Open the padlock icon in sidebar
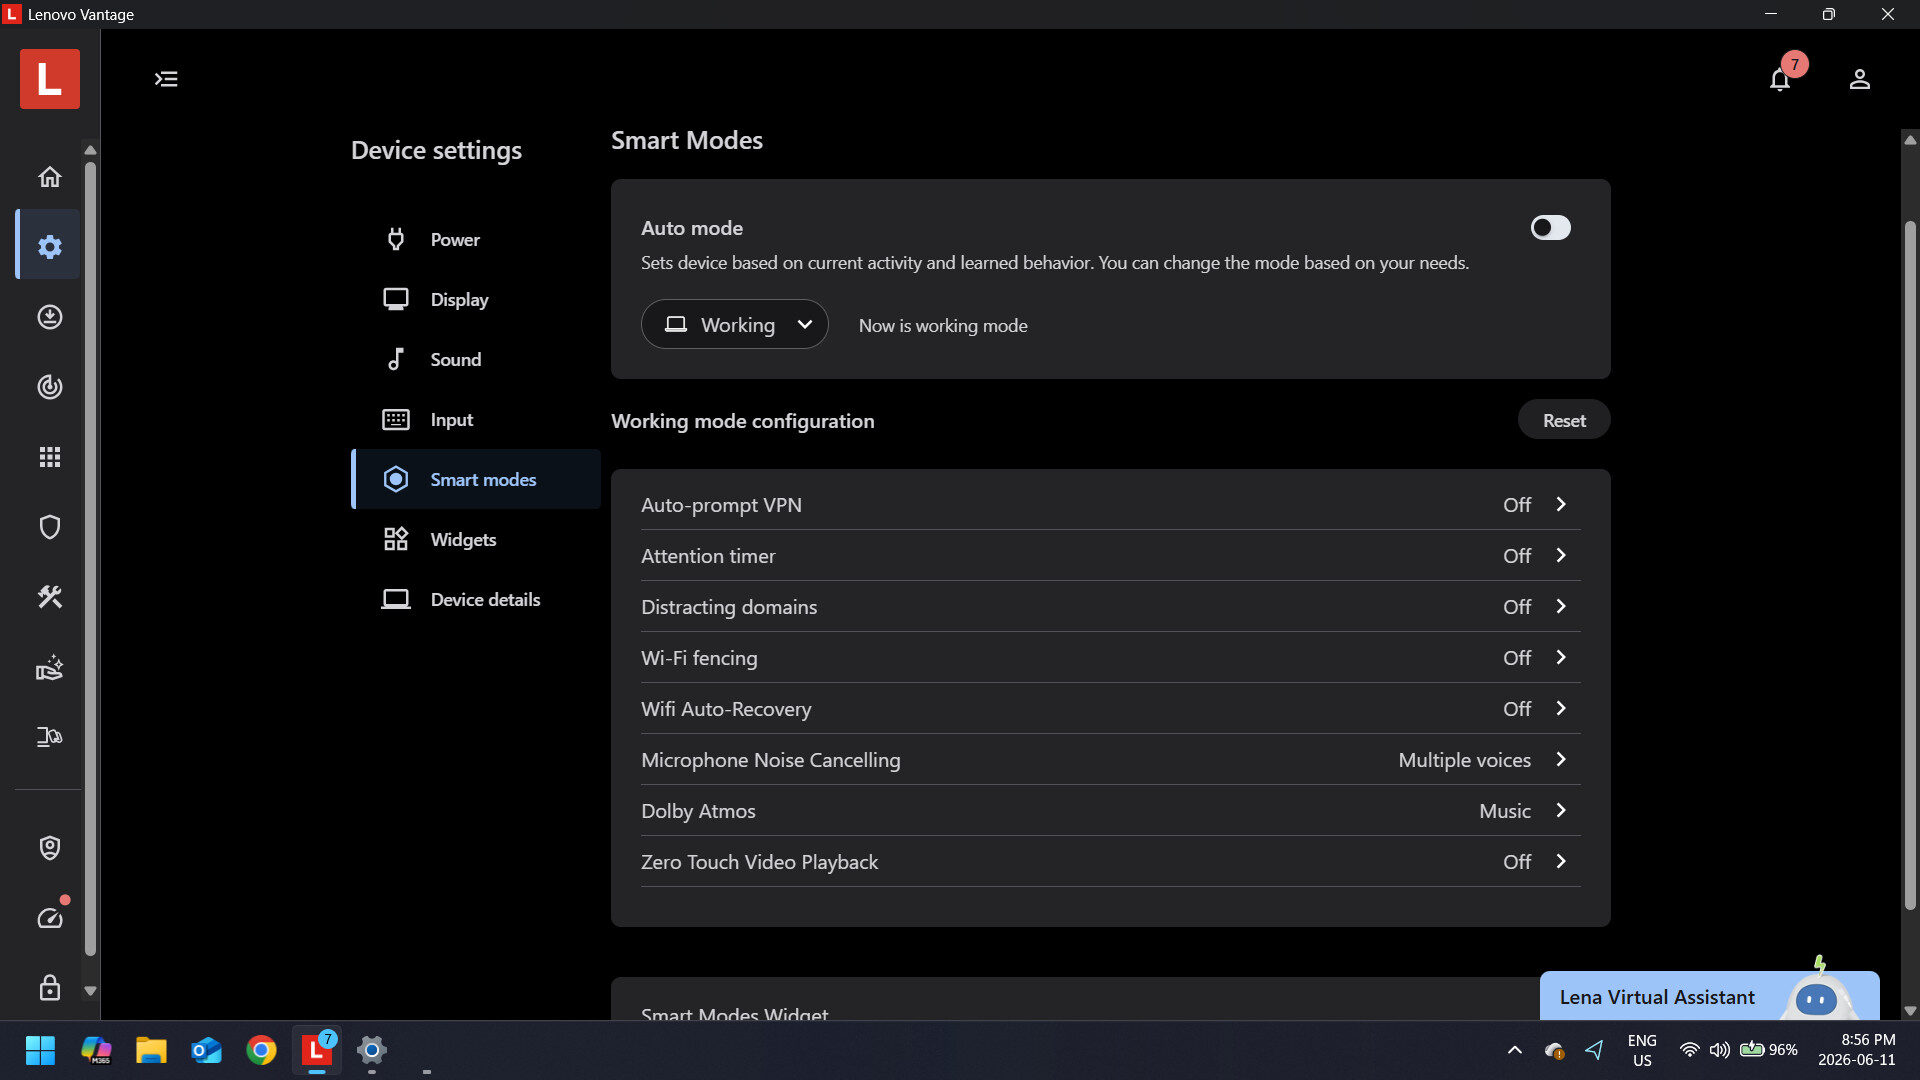The image size is (1920, 1080). (x=50, y=988)
